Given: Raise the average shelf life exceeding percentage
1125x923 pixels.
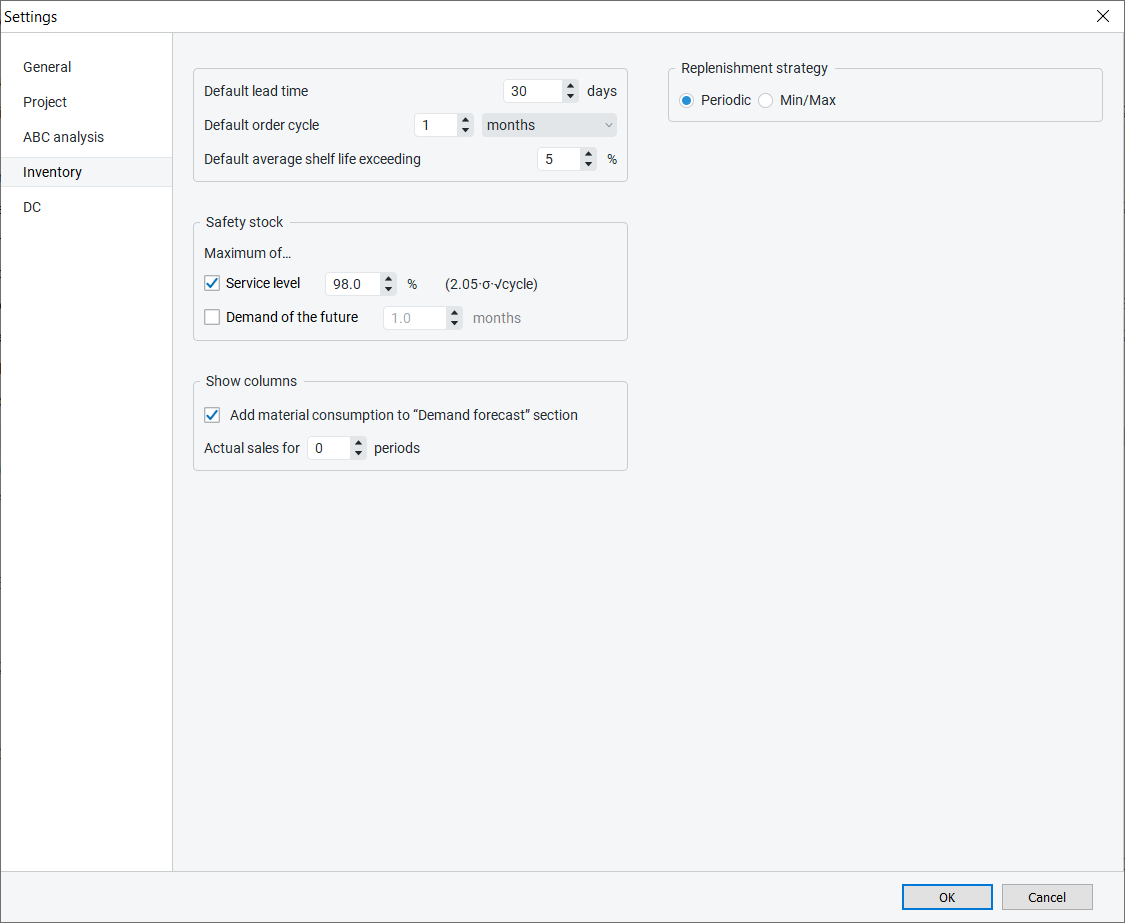Looking at the screenshot, I should (588, 154).
